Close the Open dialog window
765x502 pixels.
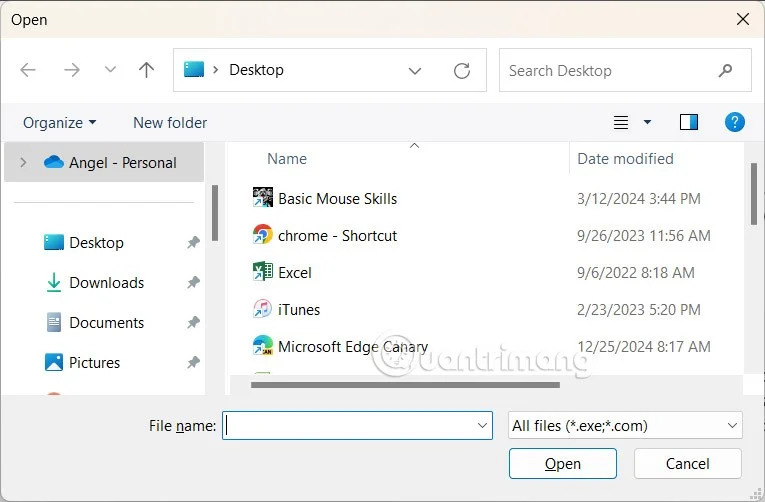pyautogui.click(x=743, y=19)
